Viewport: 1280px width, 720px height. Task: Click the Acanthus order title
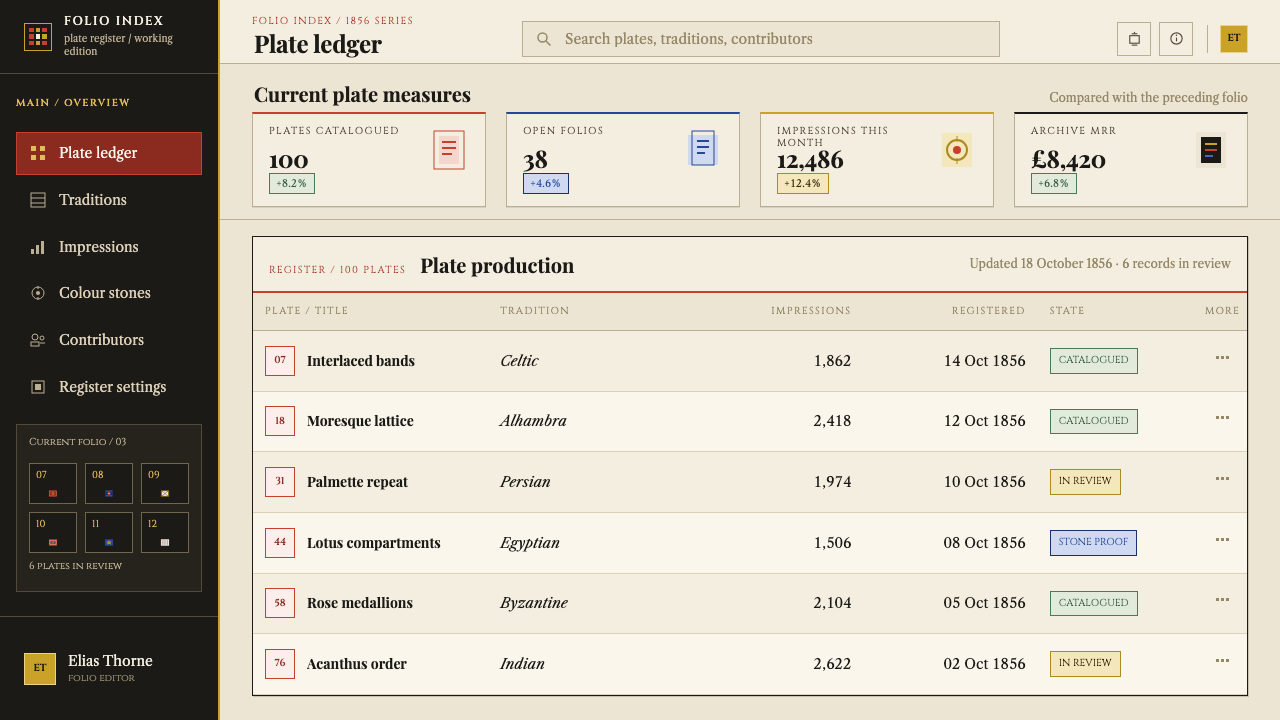tap(357, 664)
